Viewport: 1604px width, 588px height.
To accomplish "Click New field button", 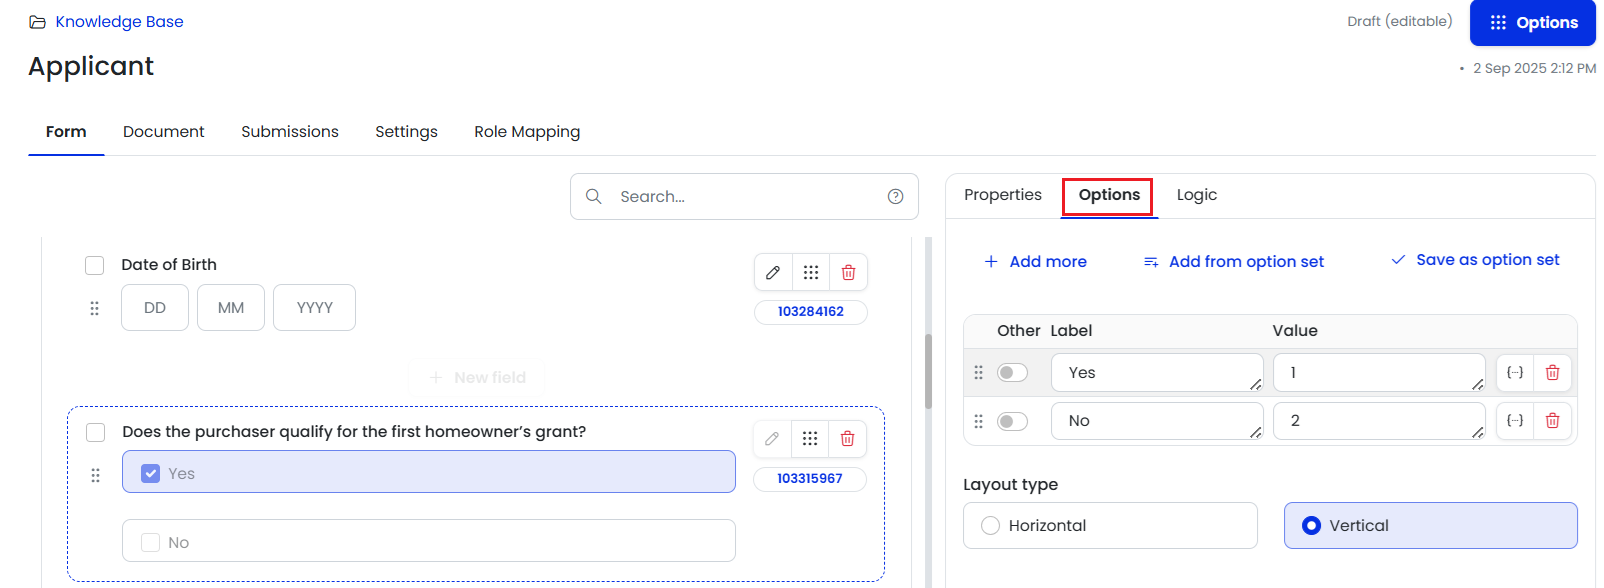I will point(477,377).
